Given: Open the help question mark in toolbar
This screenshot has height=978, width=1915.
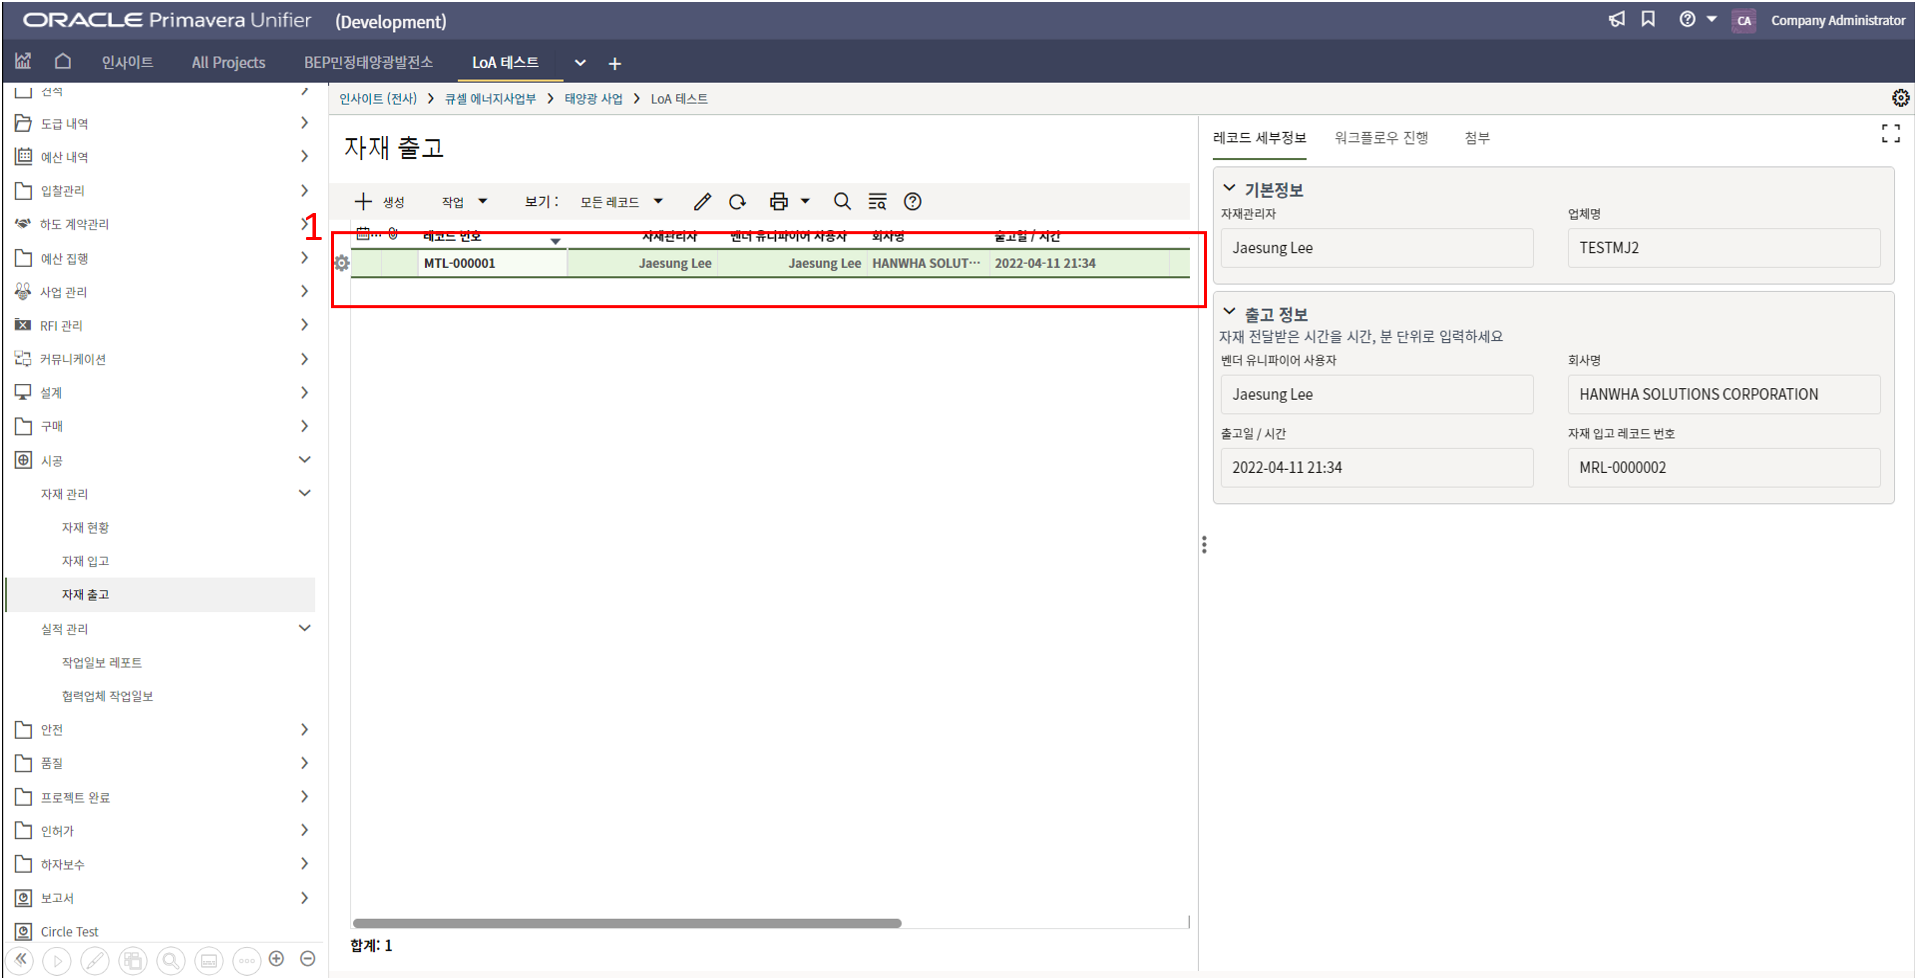Looking at the screenshot, I should pos(912,202).
